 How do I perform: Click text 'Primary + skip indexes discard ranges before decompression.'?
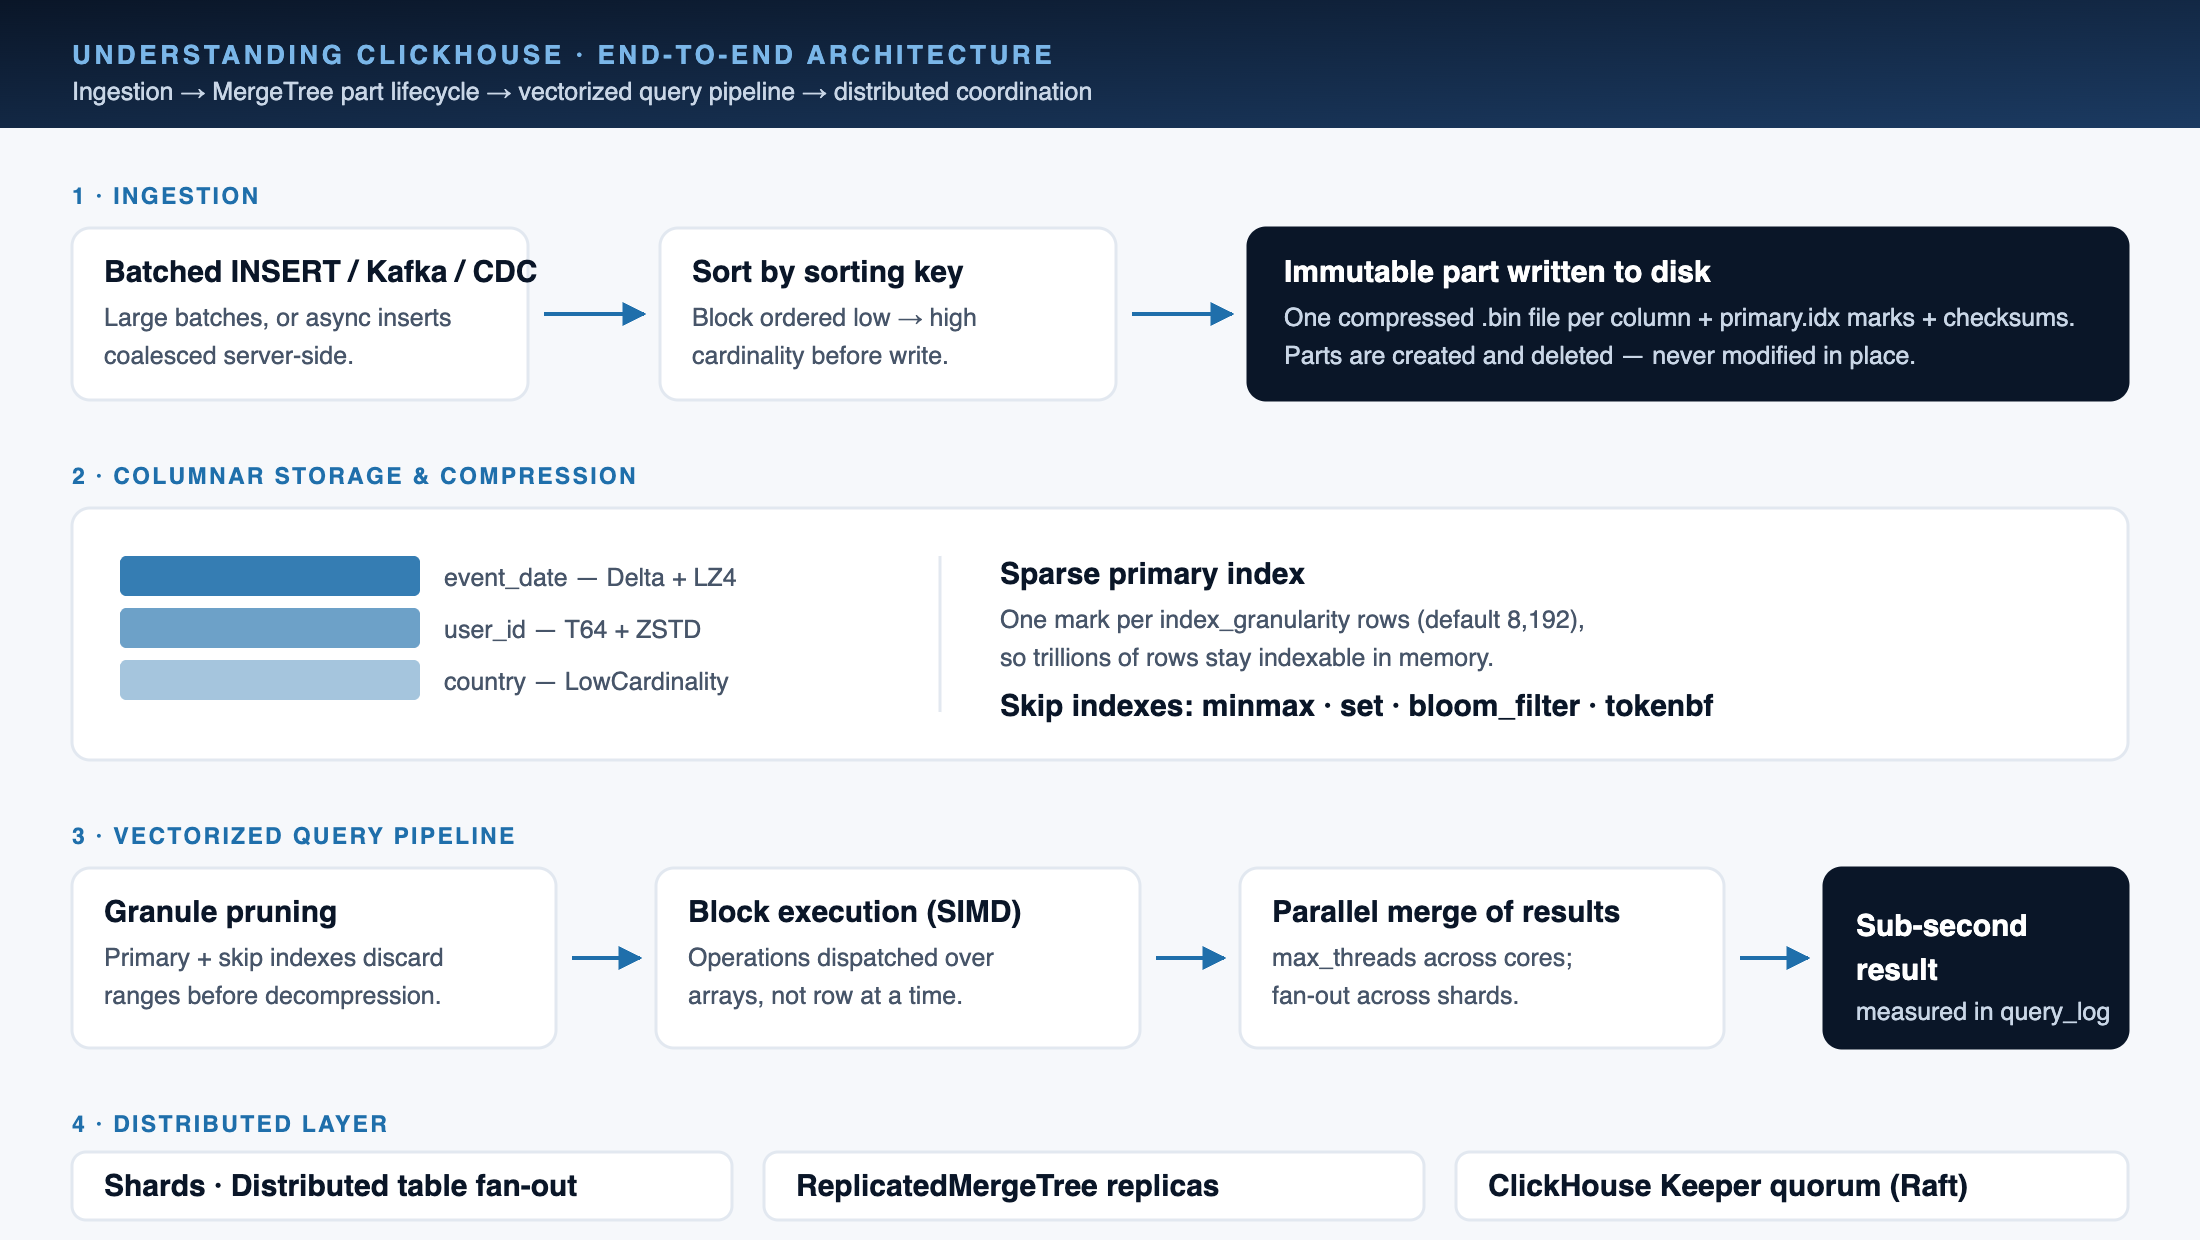click(273, 977)
